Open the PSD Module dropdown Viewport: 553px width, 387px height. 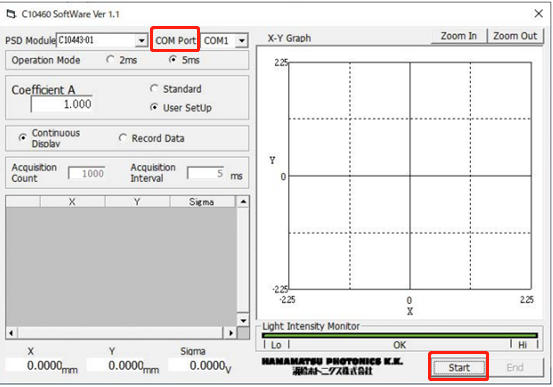[x=141, y=41]
